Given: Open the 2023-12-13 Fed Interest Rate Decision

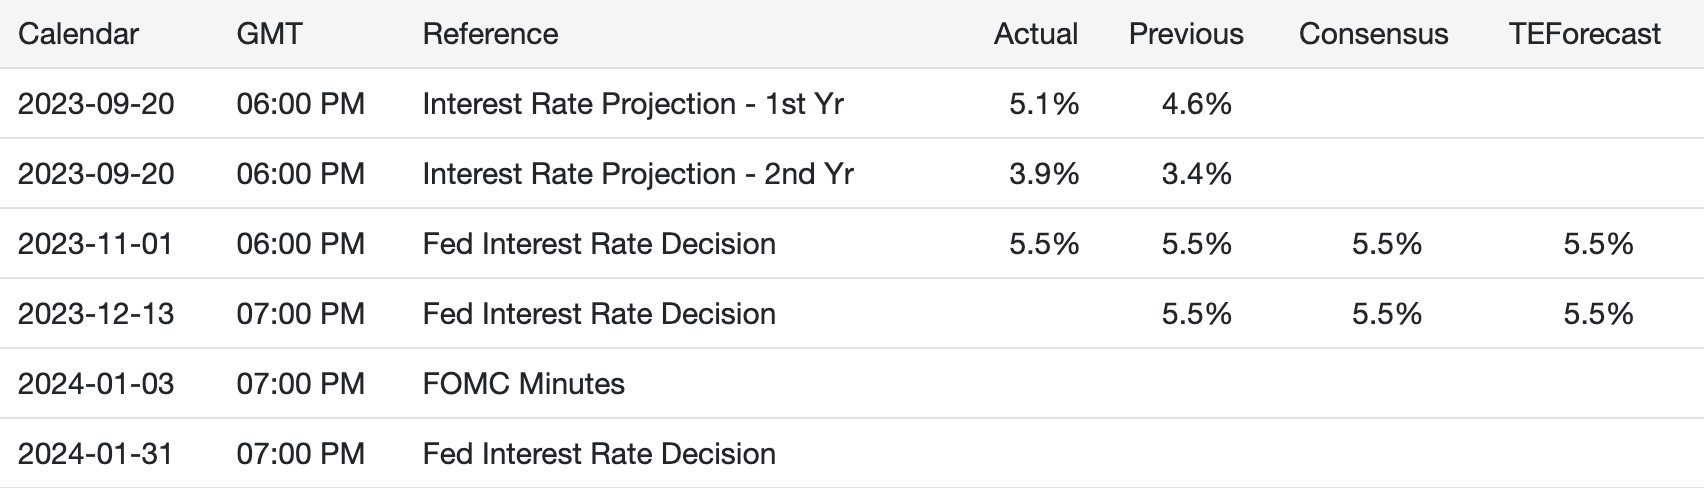Looking at the screenshot, I should pos(599,314).
